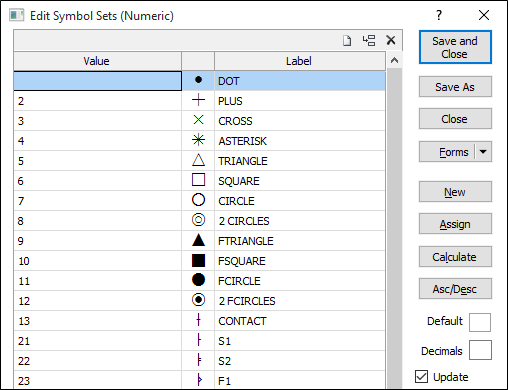Select the filled triangle symbol in row 9
The width and height of the screenshot is (508, 390).
click(x=198, y=240)
